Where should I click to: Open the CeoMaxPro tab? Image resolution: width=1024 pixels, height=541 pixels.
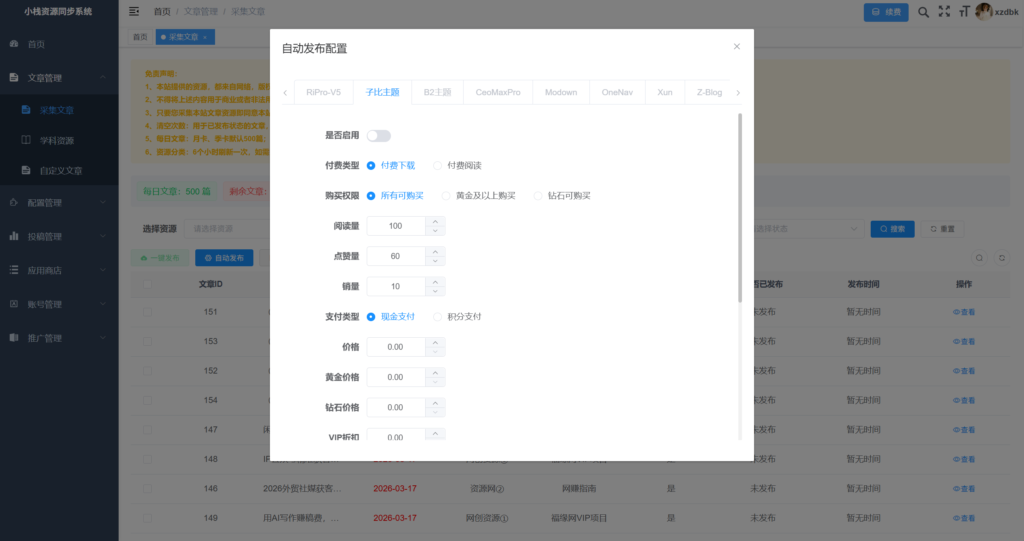tap(498, 92)
